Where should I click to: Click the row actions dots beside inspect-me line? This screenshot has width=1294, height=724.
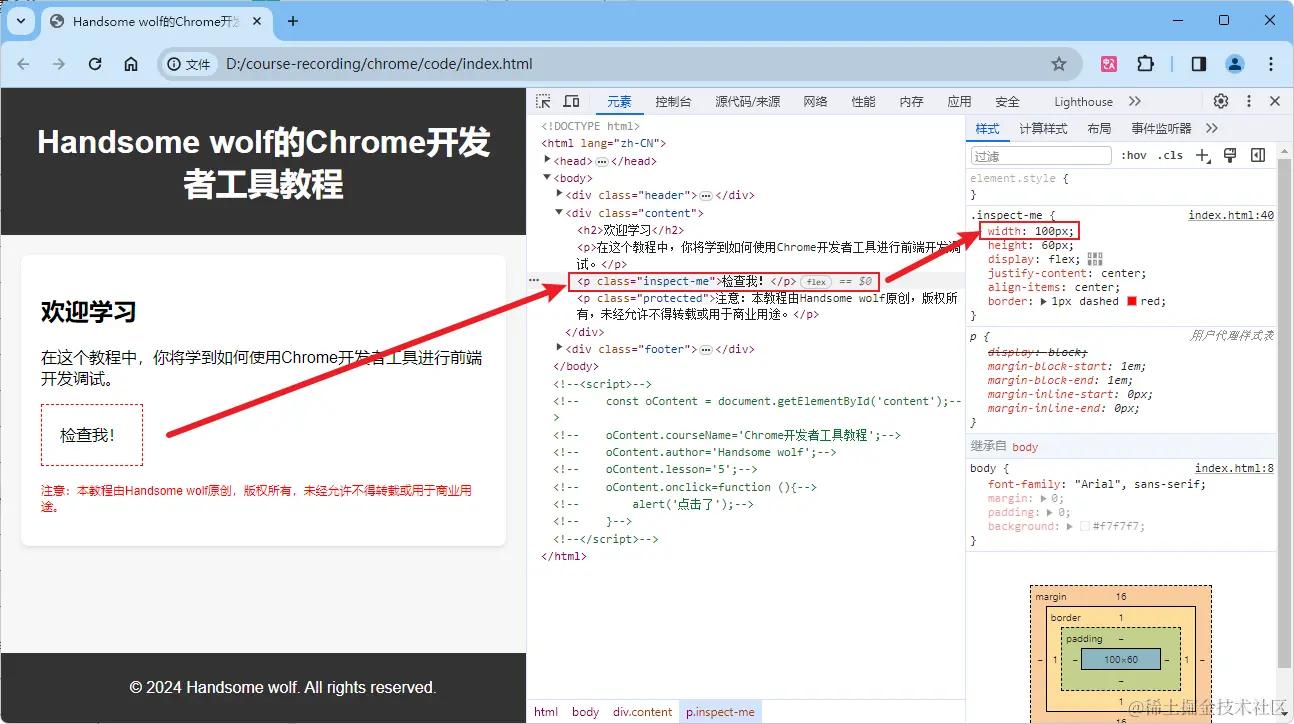[534, 281]
